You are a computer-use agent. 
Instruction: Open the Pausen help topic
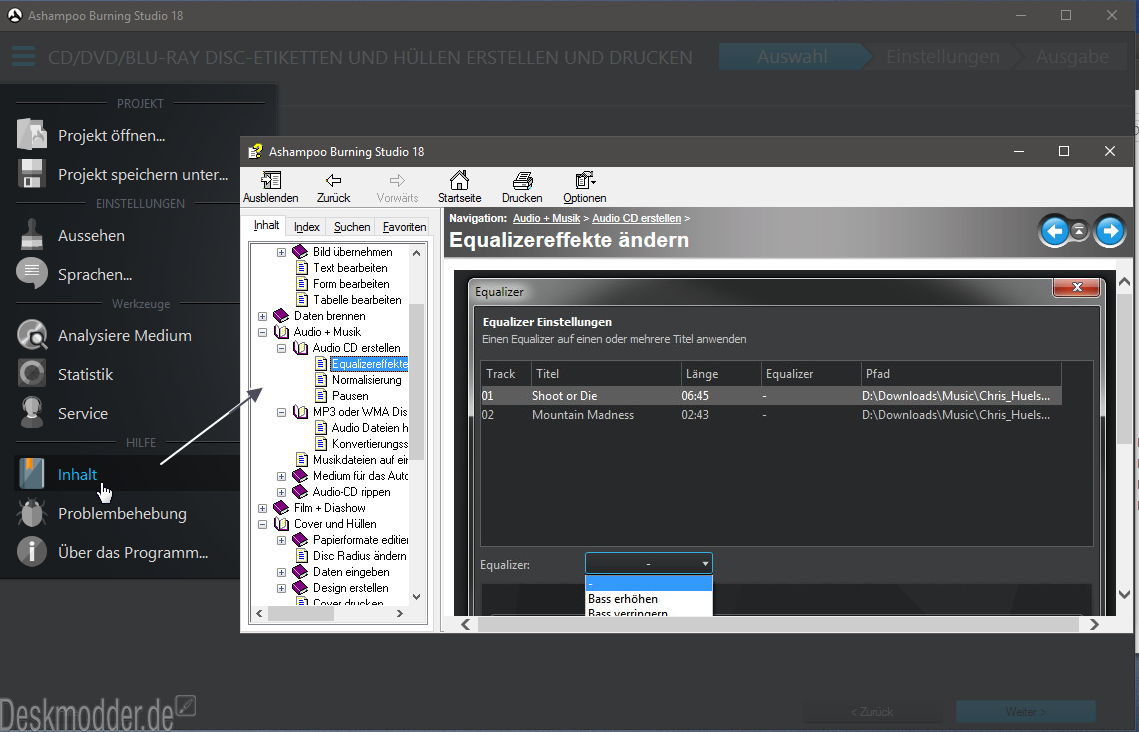click(350, 396)
